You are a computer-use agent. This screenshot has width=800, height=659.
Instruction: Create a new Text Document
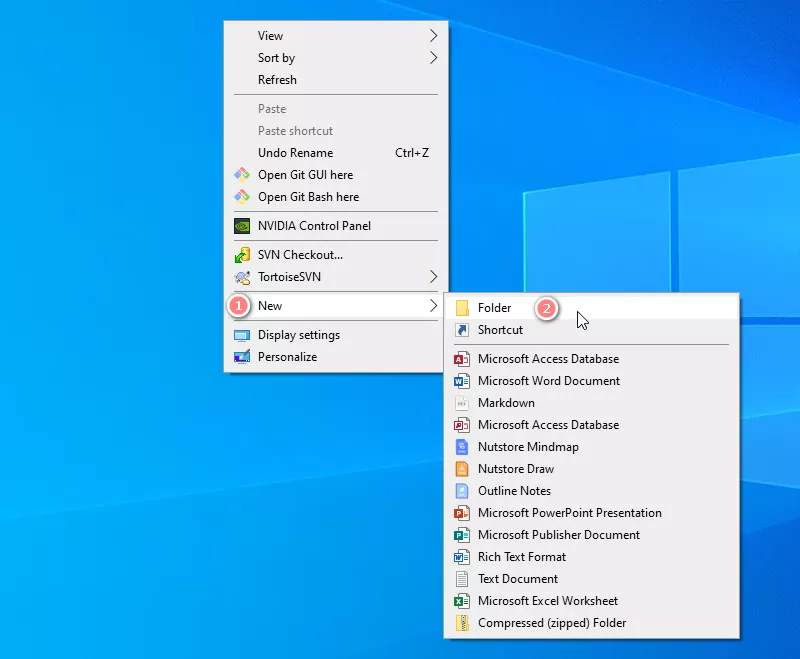[591, 579]
